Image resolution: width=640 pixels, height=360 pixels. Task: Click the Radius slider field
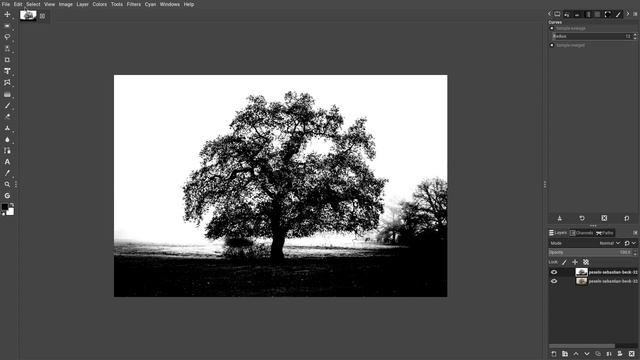pos(592,36)
